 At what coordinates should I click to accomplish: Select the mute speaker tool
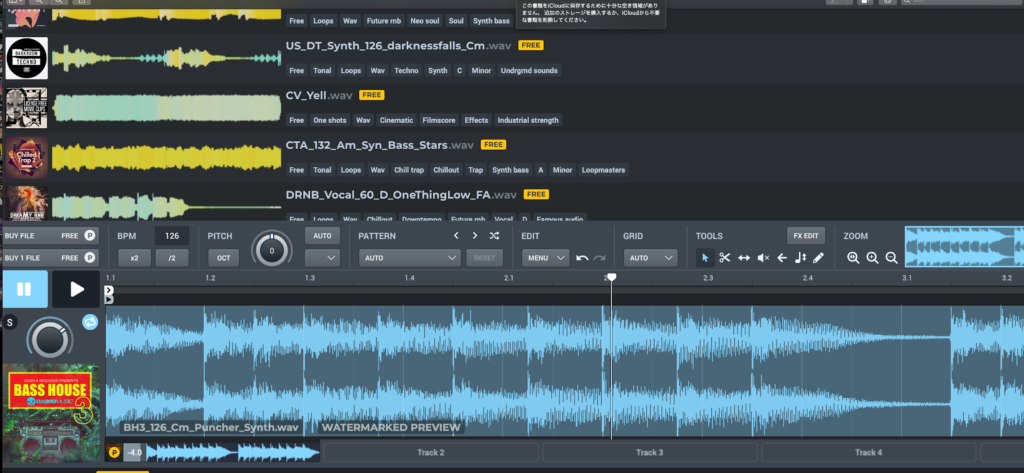(763, 258)
